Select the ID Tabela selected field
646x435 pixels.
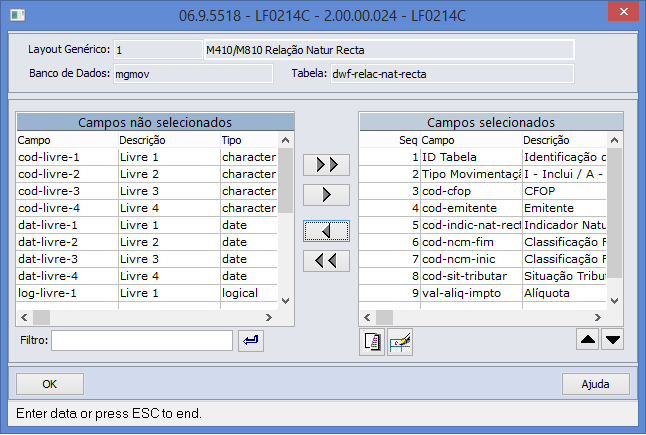coord(483,157)
